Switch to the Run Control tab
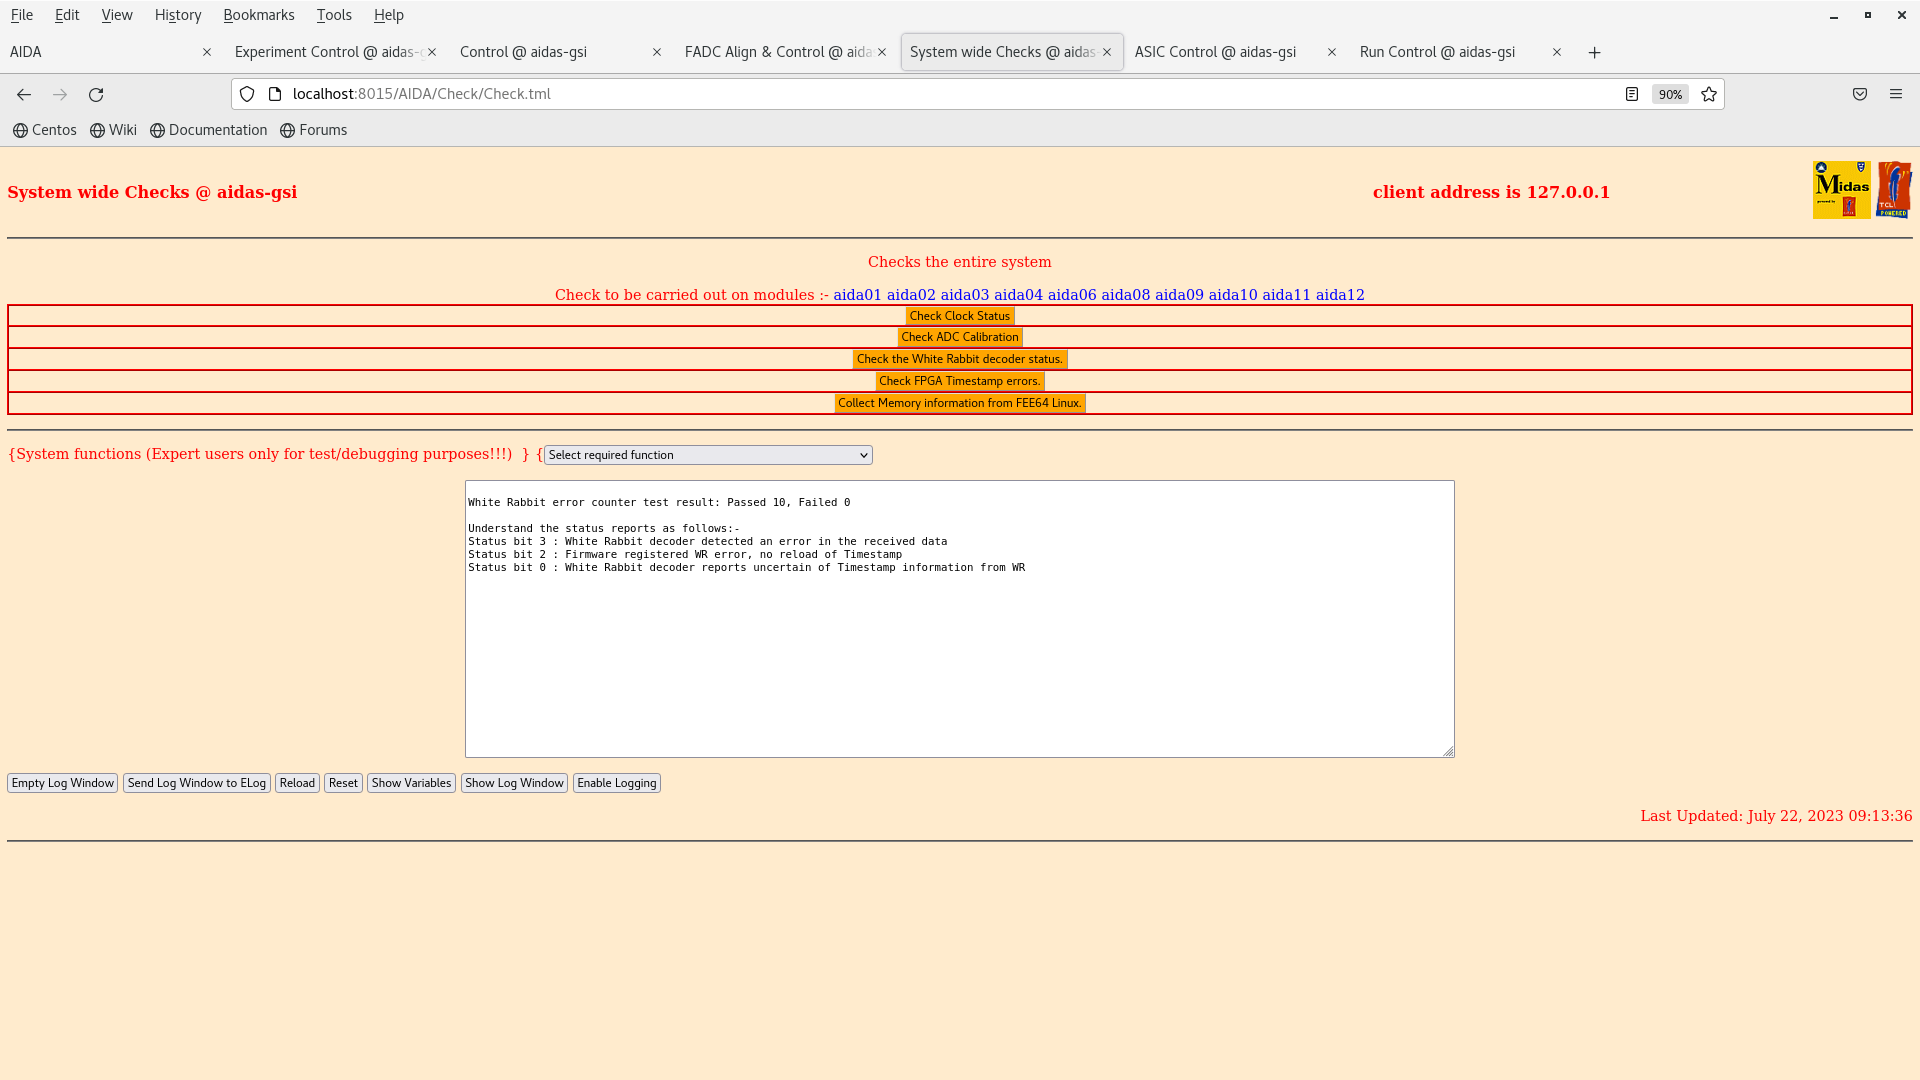 [x=1437, y=52]
